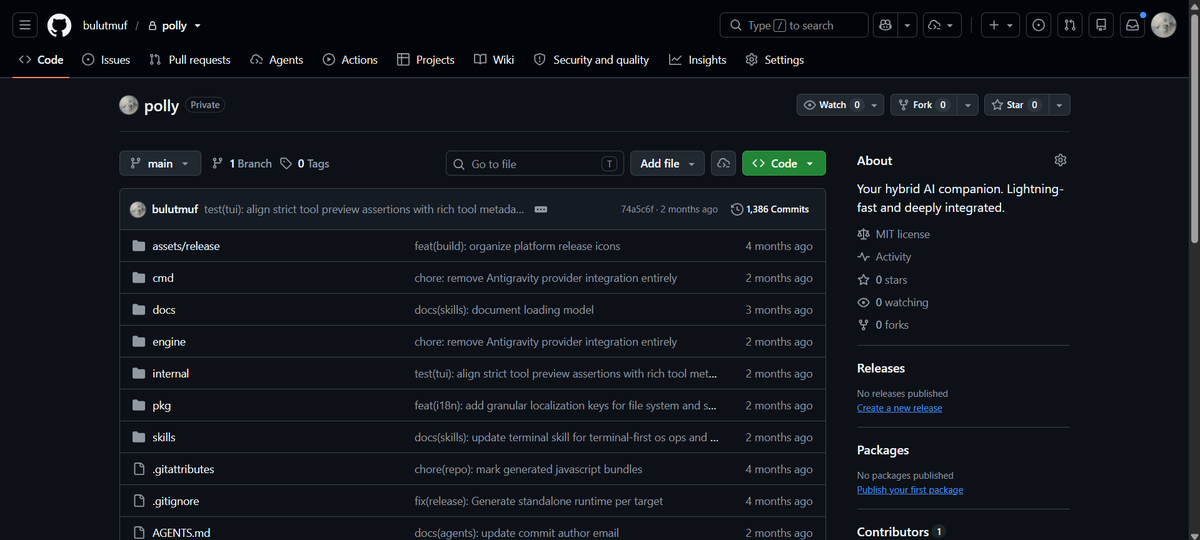Open the .gitattributes file
The height and width of the screenshot is (540, 1200).
[x=183, y=469]
